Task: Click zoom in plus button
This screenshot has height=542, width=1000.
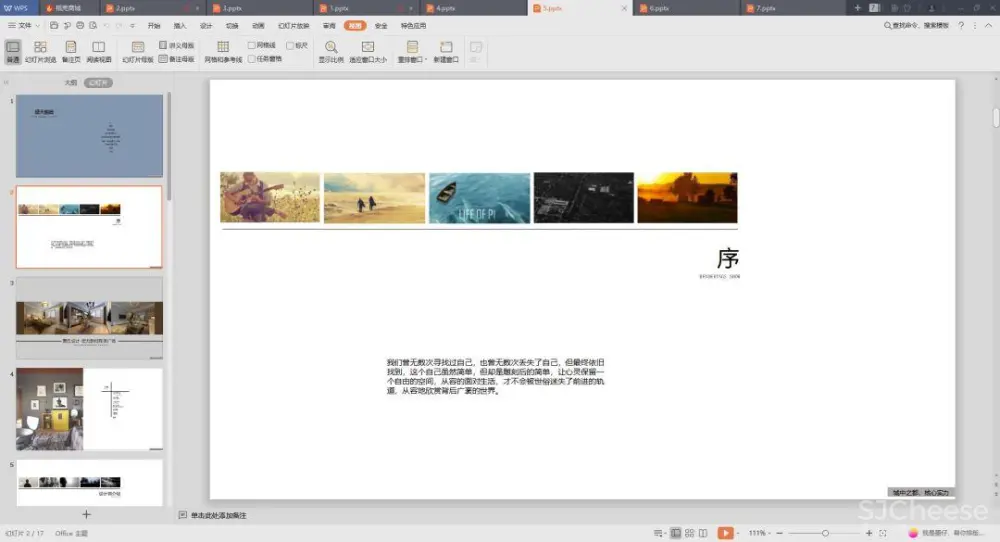Action: [x=869, y=533]
